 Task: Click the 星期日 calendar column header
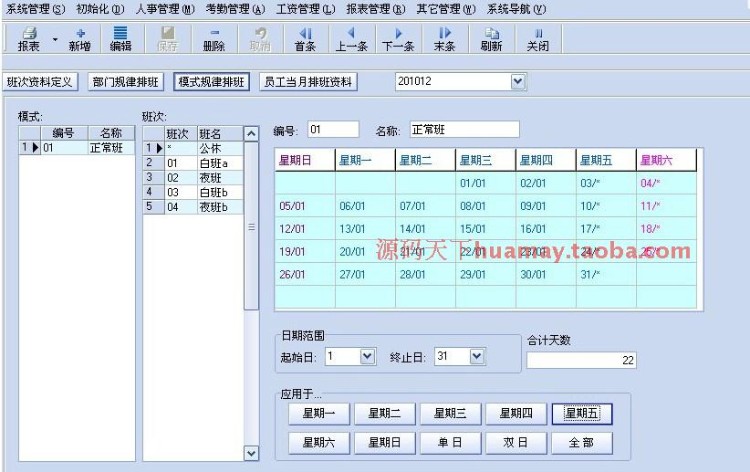(x=305, y=160)
